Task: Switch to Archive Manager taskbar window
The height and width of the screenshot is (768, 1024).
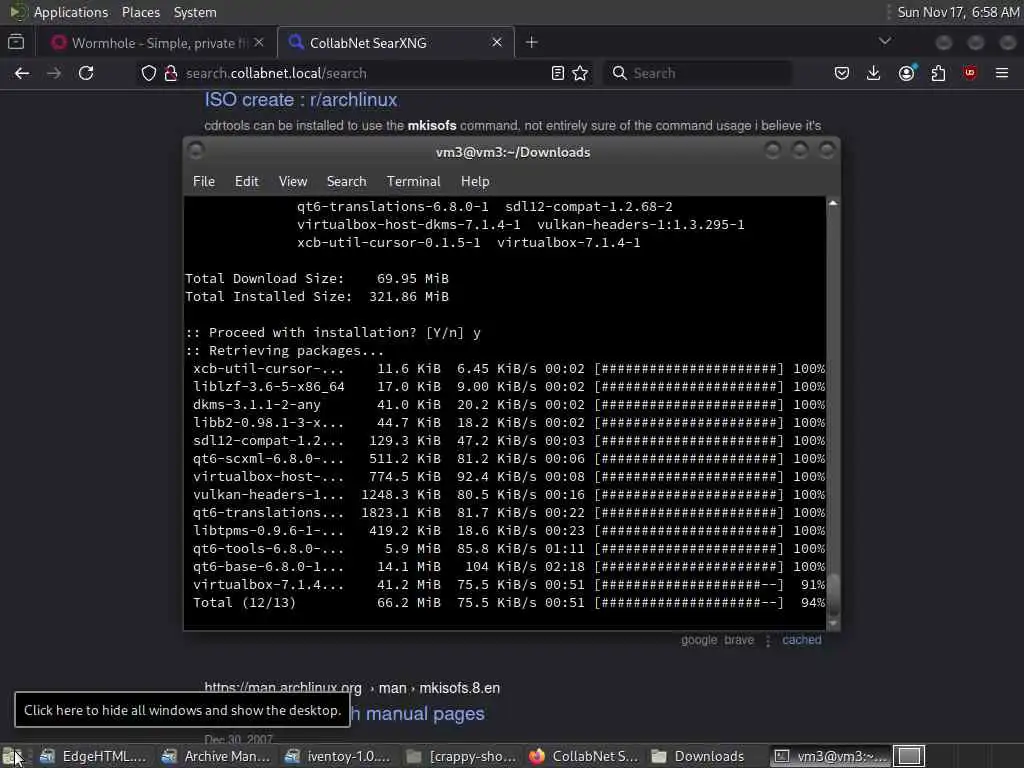Action: [216, 756]
